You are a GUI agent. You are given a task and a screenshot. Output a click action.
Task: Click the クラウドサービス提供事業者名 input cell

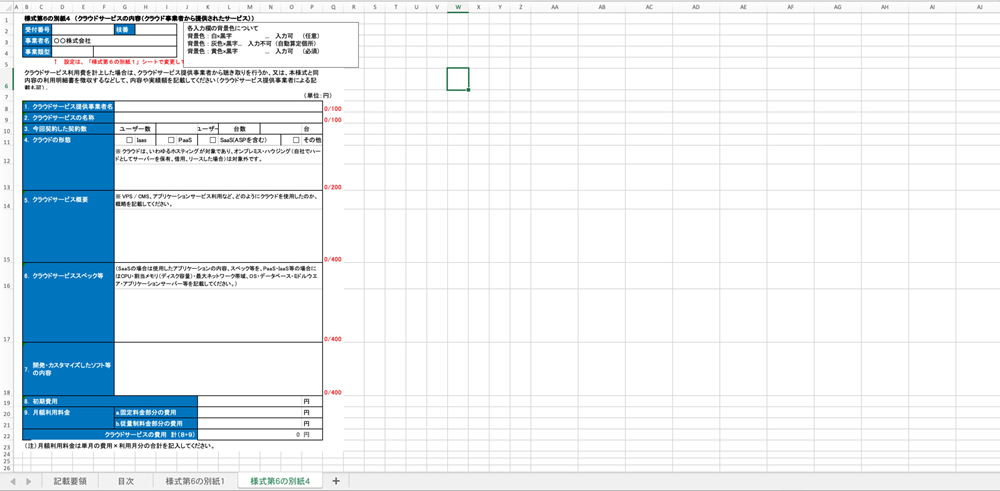point(218,106)
